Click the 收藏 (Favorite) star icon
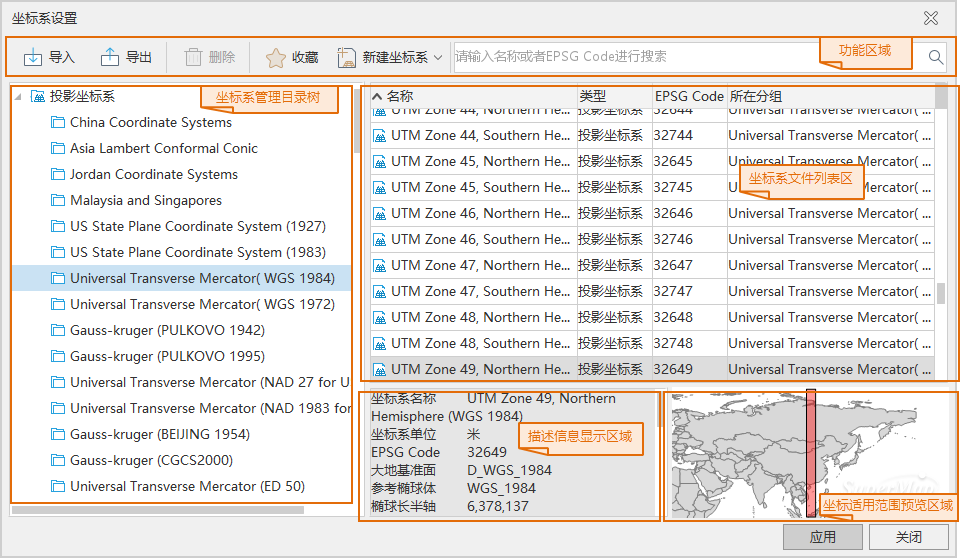 (275, 57)
